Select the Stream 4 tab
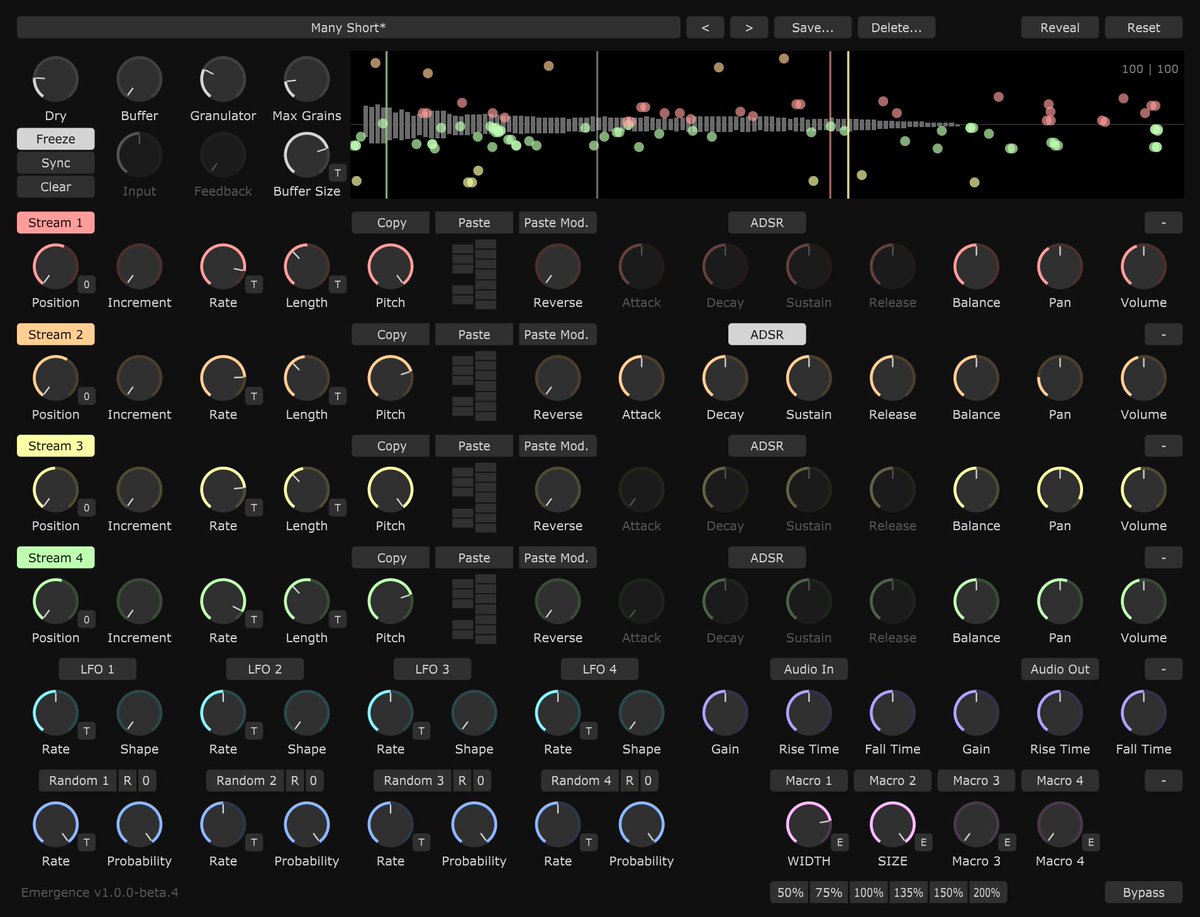 [x=55, y=557]
